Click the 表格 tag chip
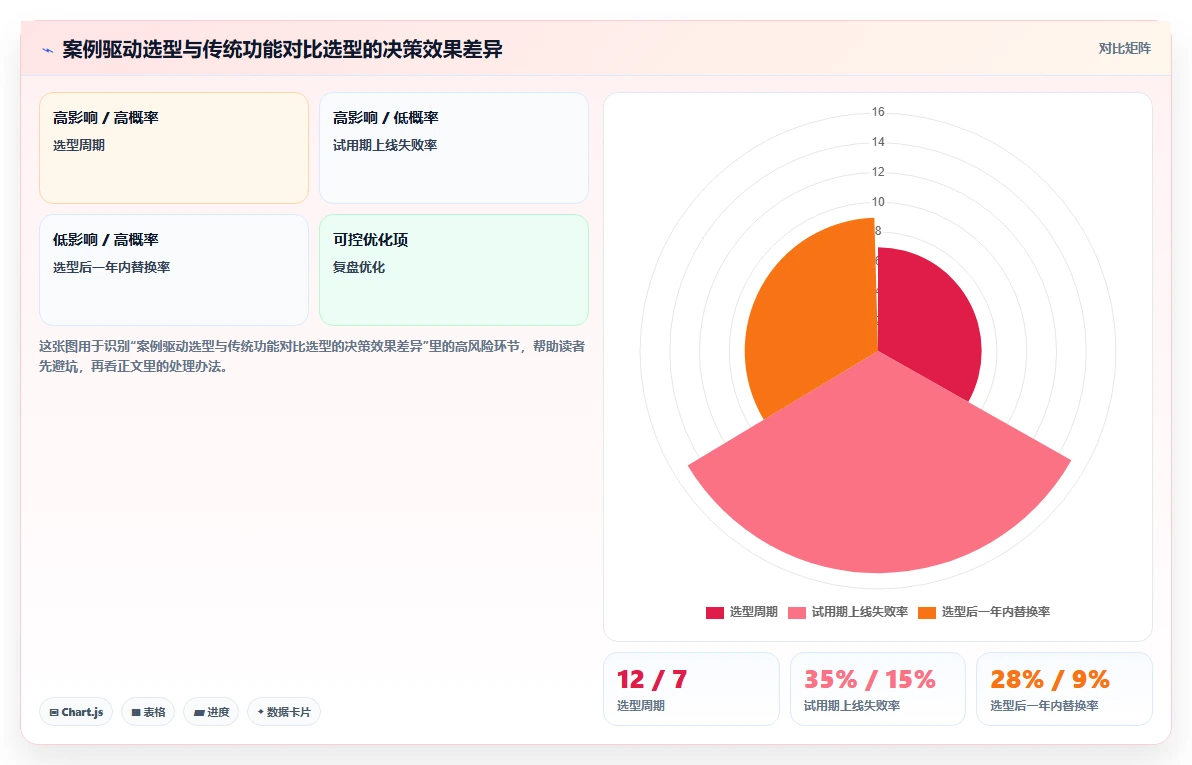This screenshot has height=765, width=1192. pos(148,713)
